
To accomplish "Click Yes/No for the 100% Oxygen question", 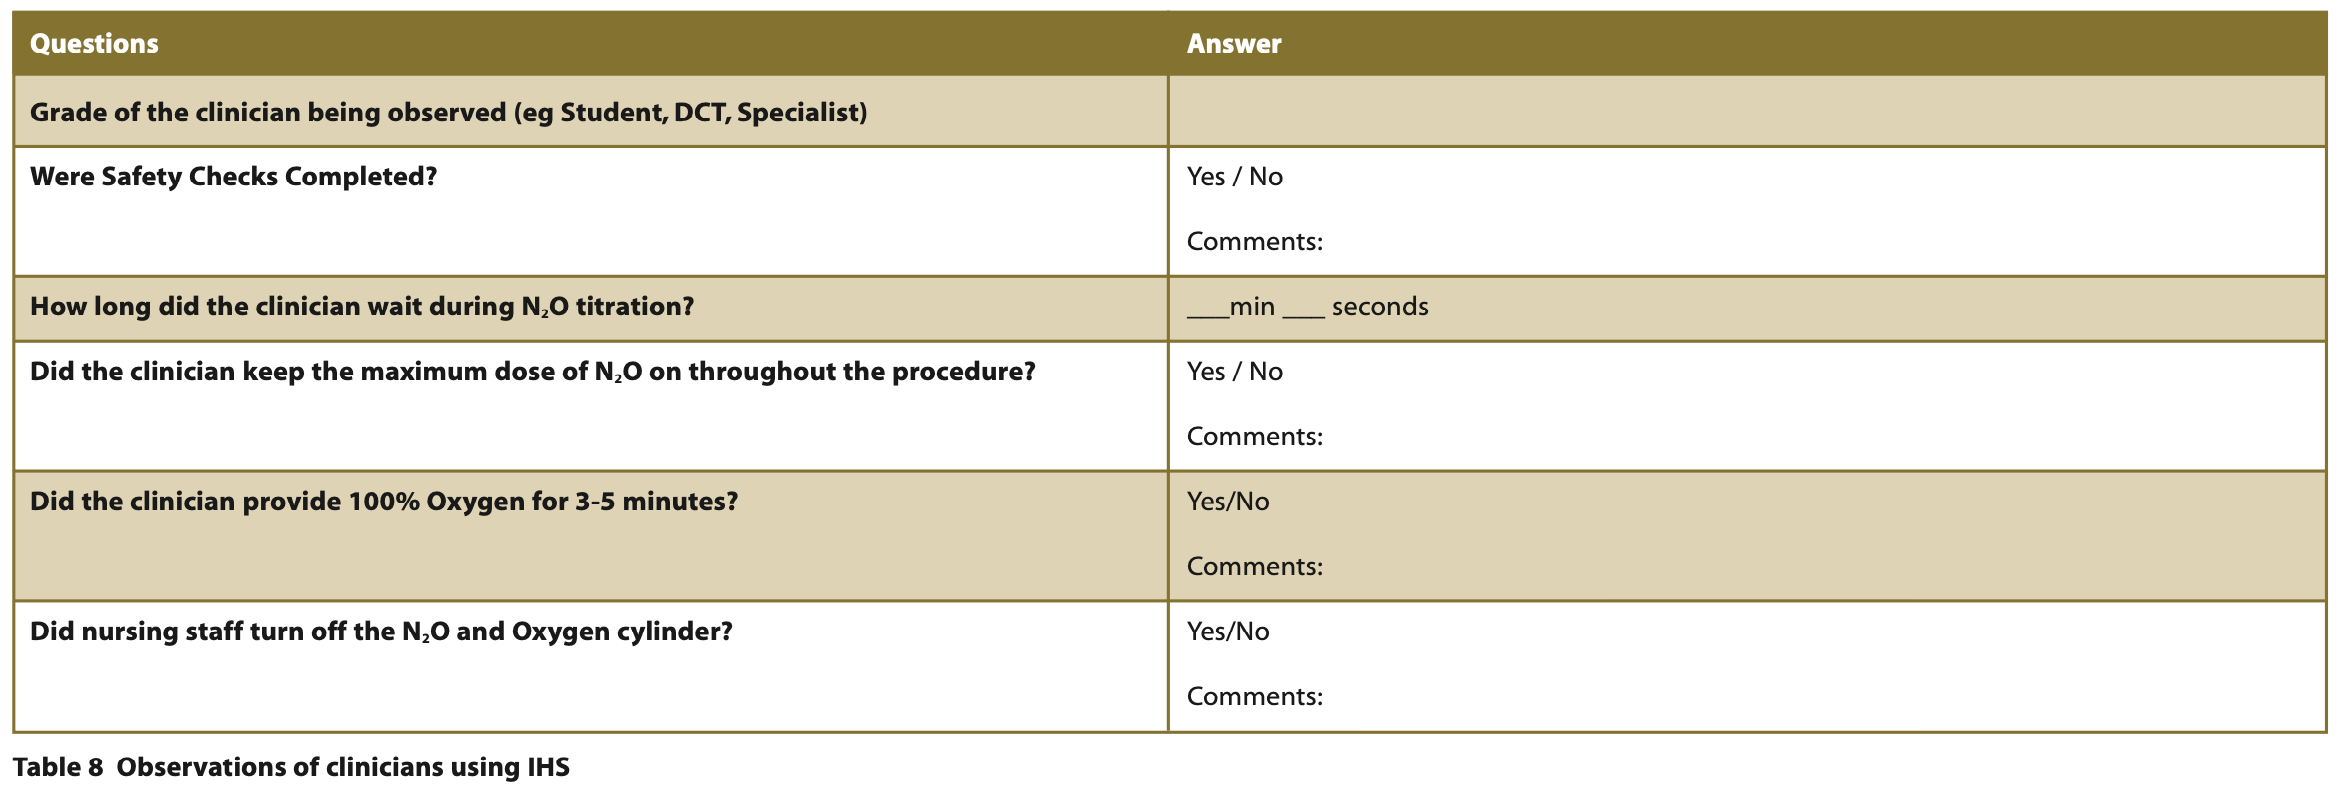I will click(x=1227, y=502).
